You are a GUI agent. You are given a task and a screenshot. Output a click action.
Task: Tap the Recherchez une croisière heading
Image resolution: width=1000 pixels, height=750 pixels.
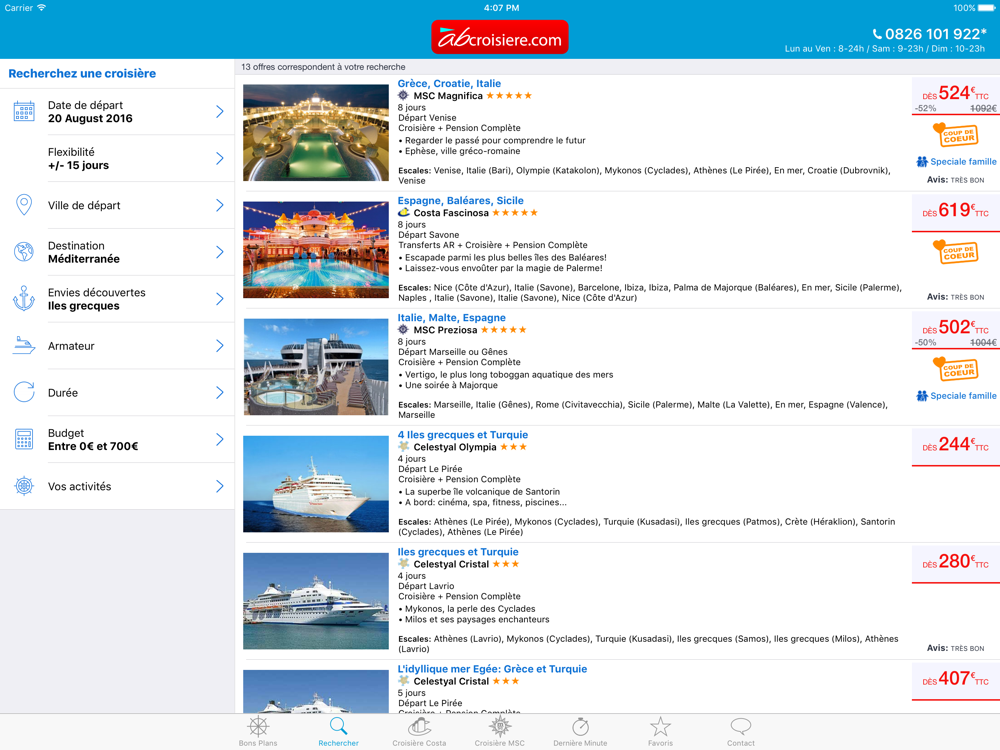point(82,73)
